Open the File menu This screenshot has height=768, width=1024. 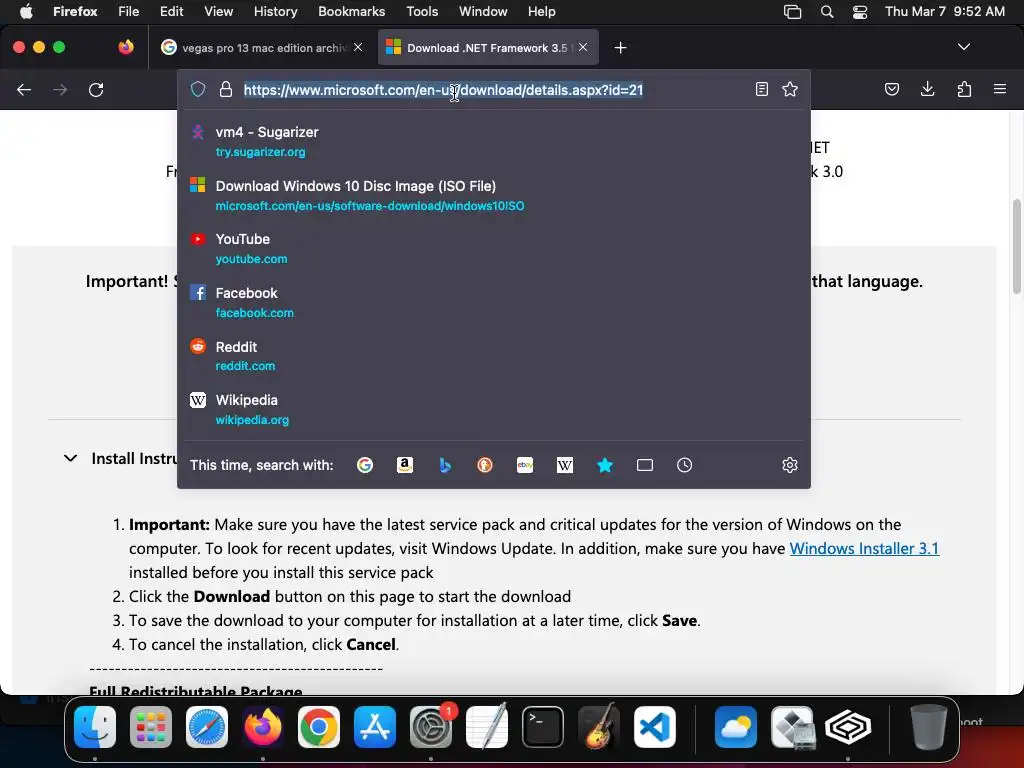coord(129,11)
